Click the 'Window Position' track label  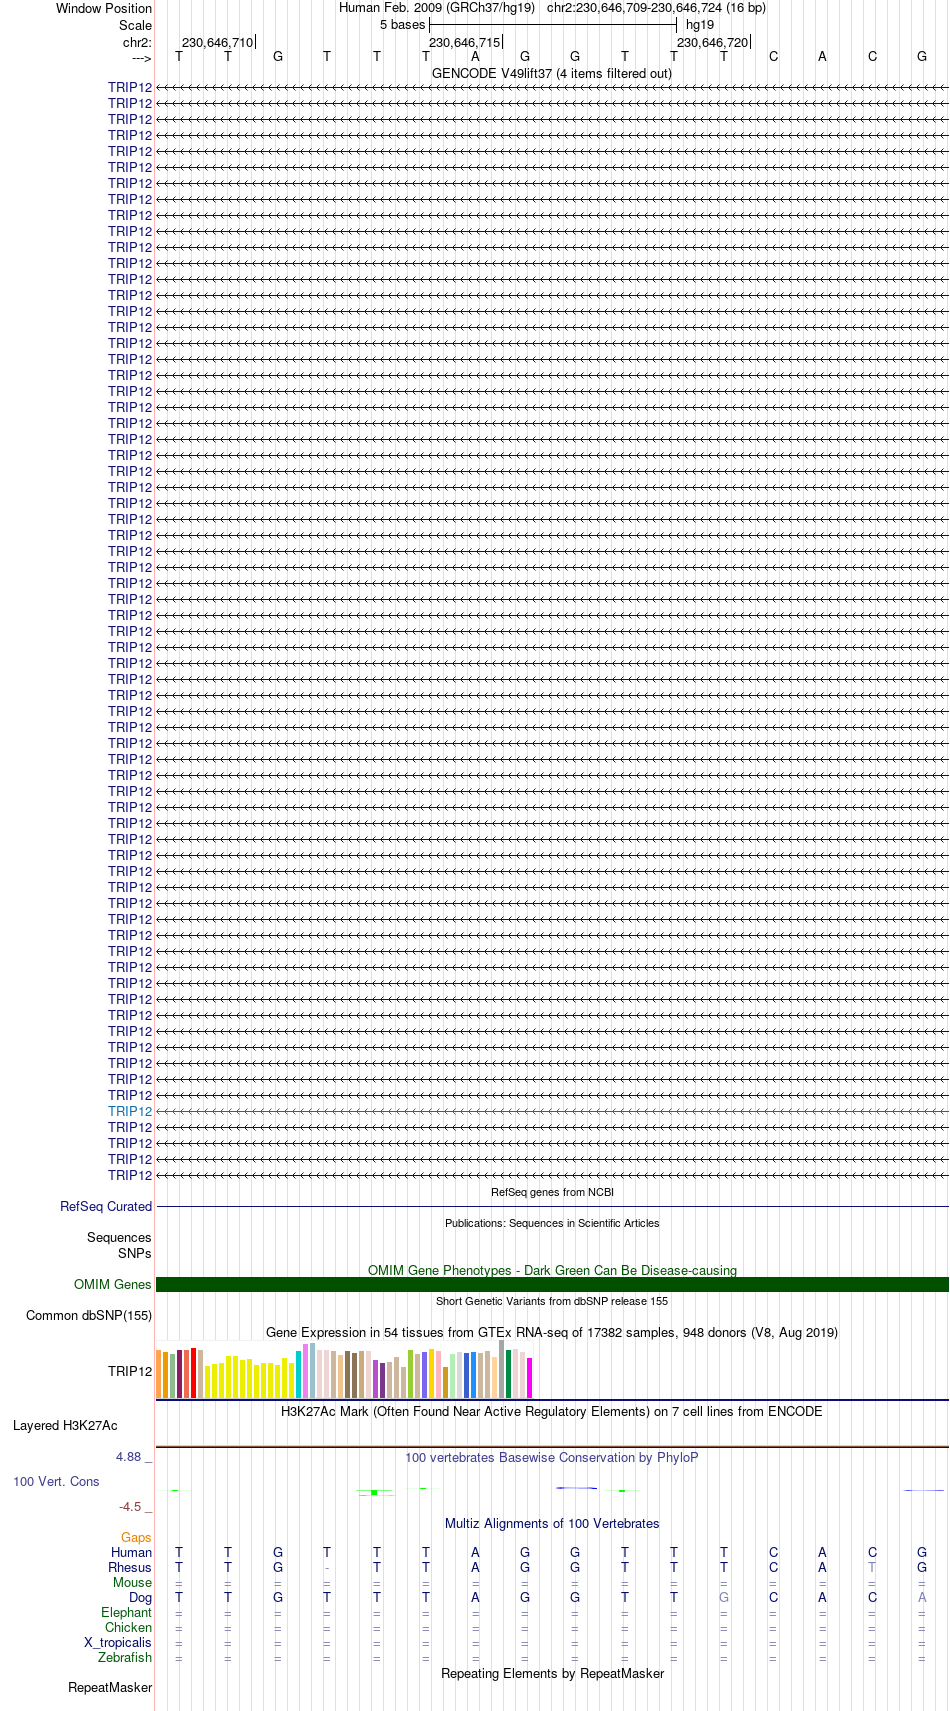click(x=104, y=9)
